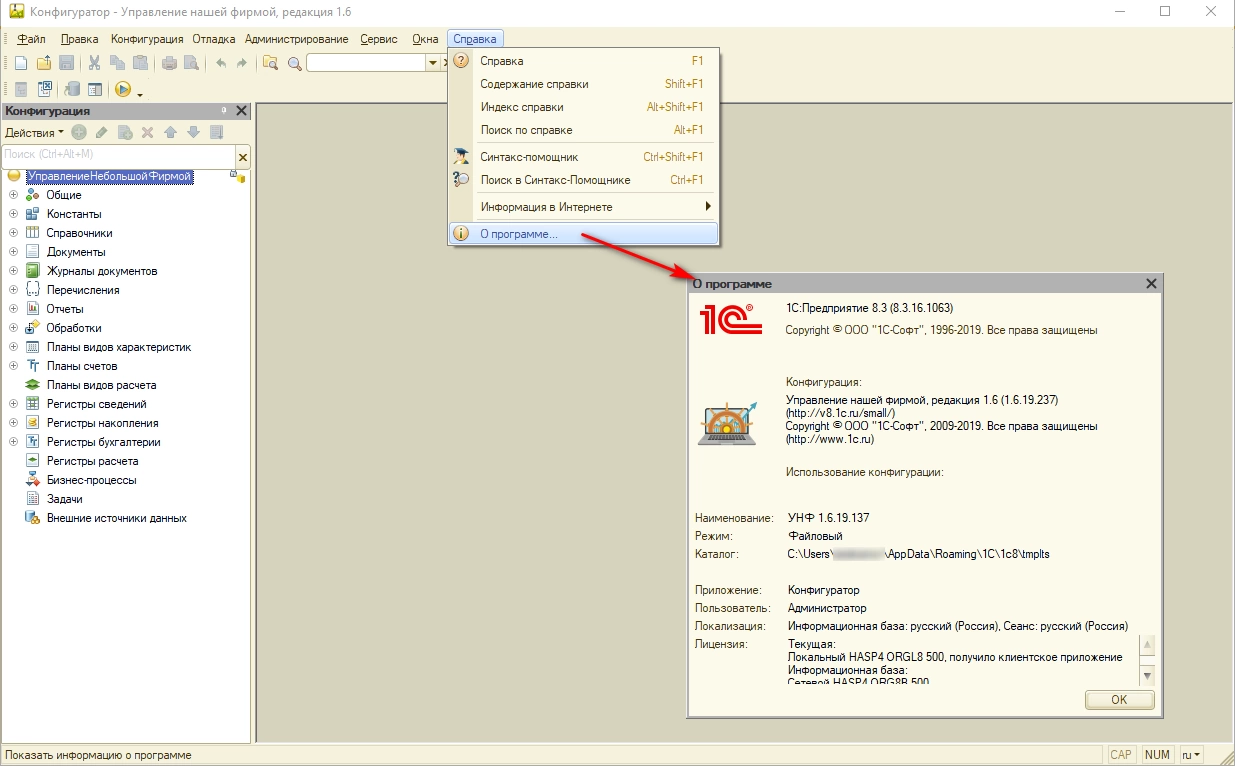This screenshot has width=1235, height=766.
Task: Select Бизнес-процессы tree item
Action: click(92, 480)
